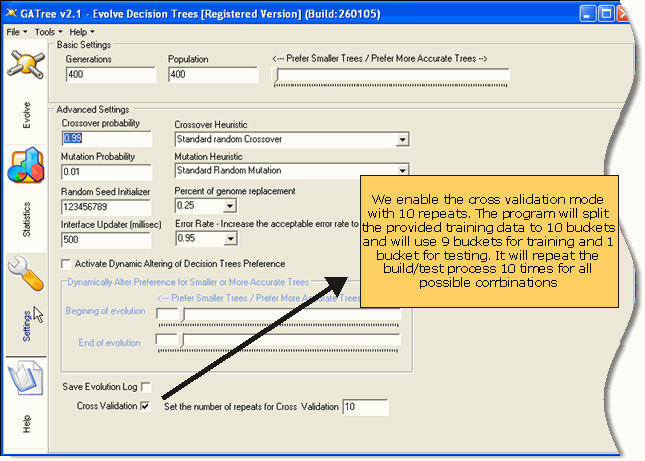Minimize the GATree window

click(x=587, y=14)
